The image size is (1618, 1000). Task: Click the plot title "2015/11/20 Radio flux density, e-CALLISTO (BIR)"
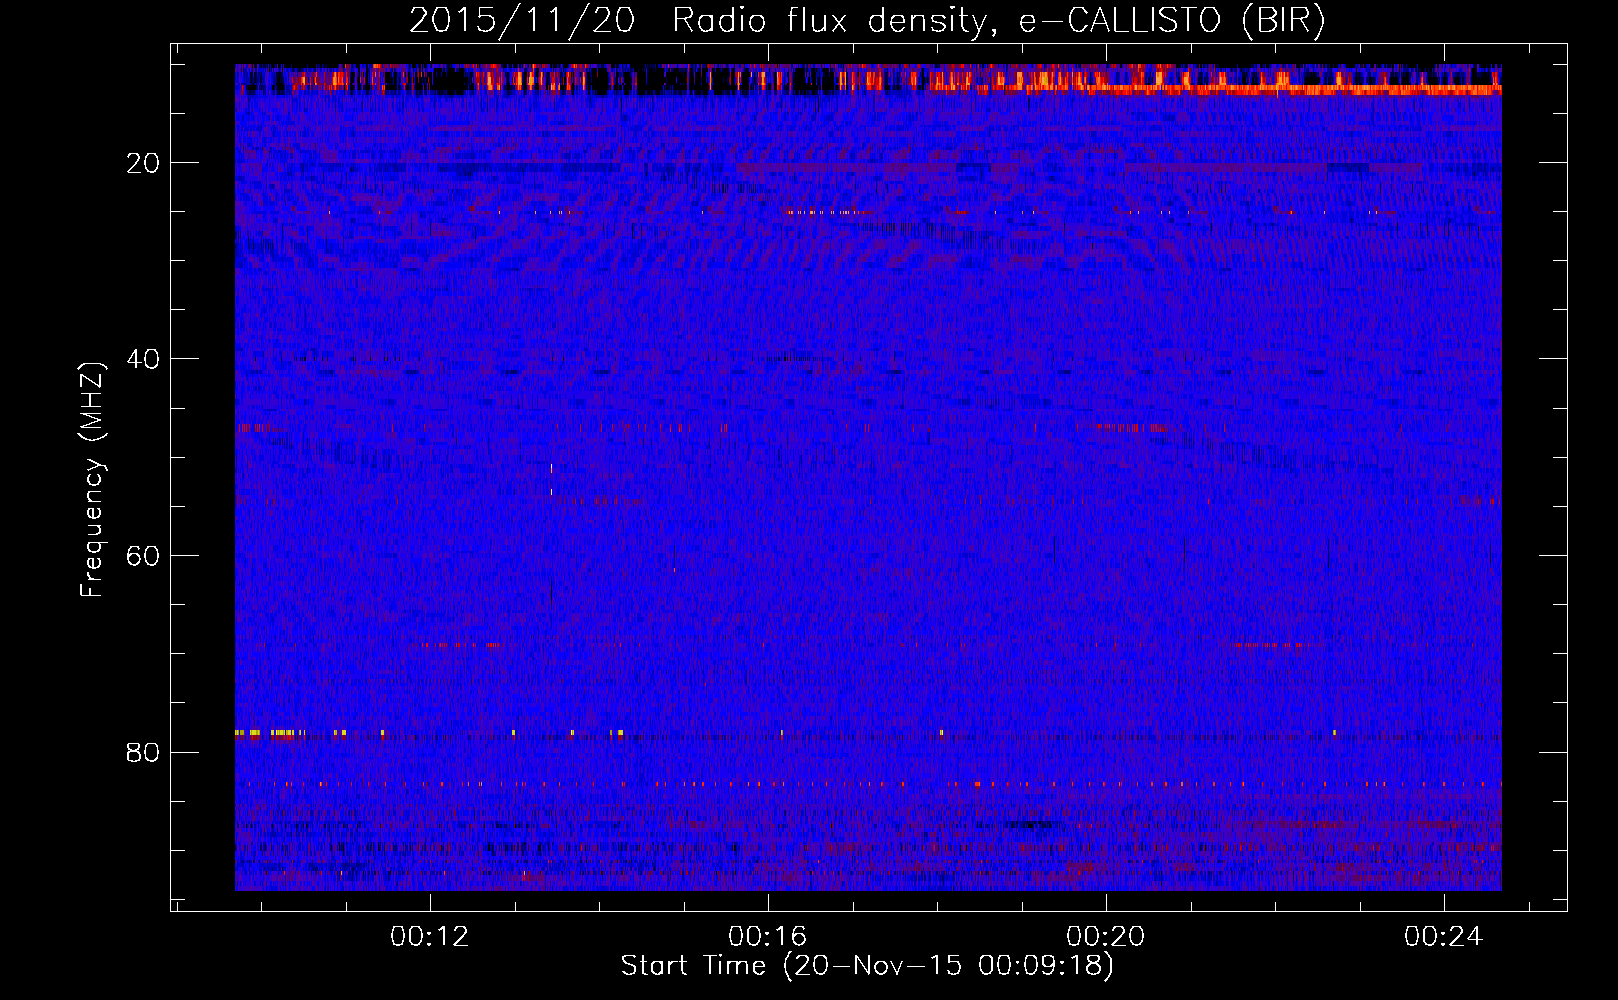[867, 21]
